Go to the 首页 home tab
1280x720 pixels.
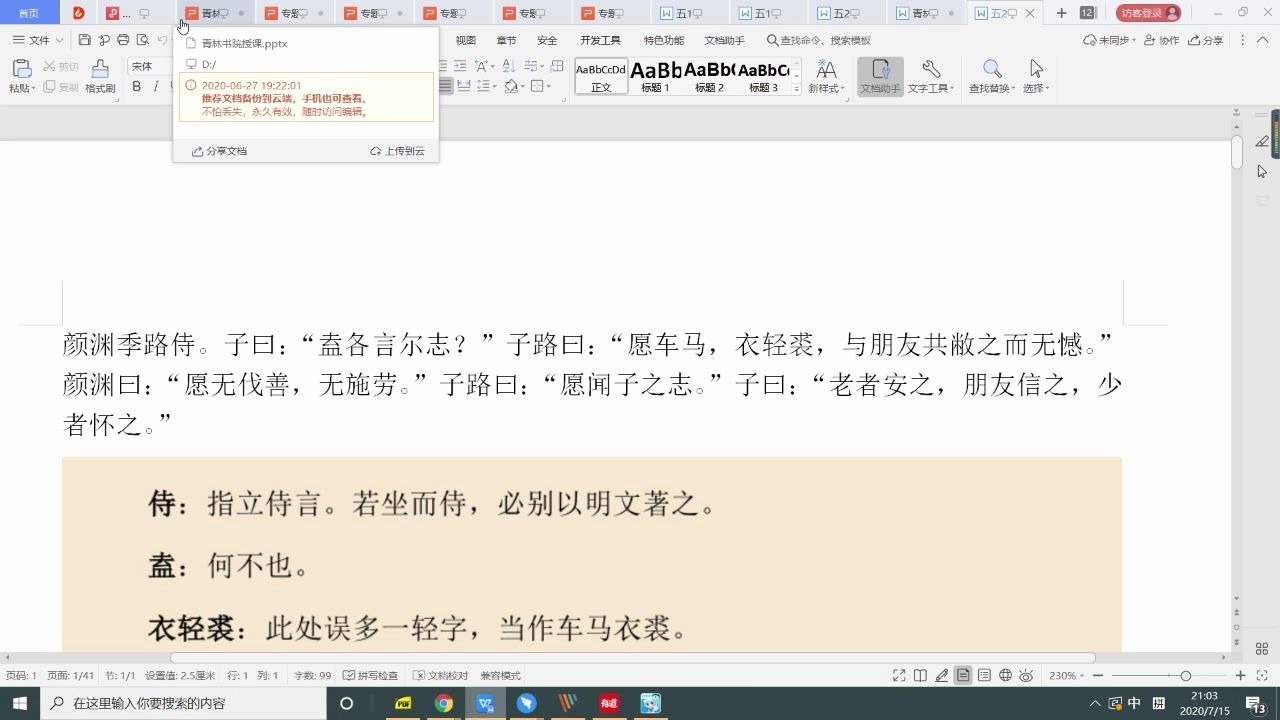(x=29, y=13)
